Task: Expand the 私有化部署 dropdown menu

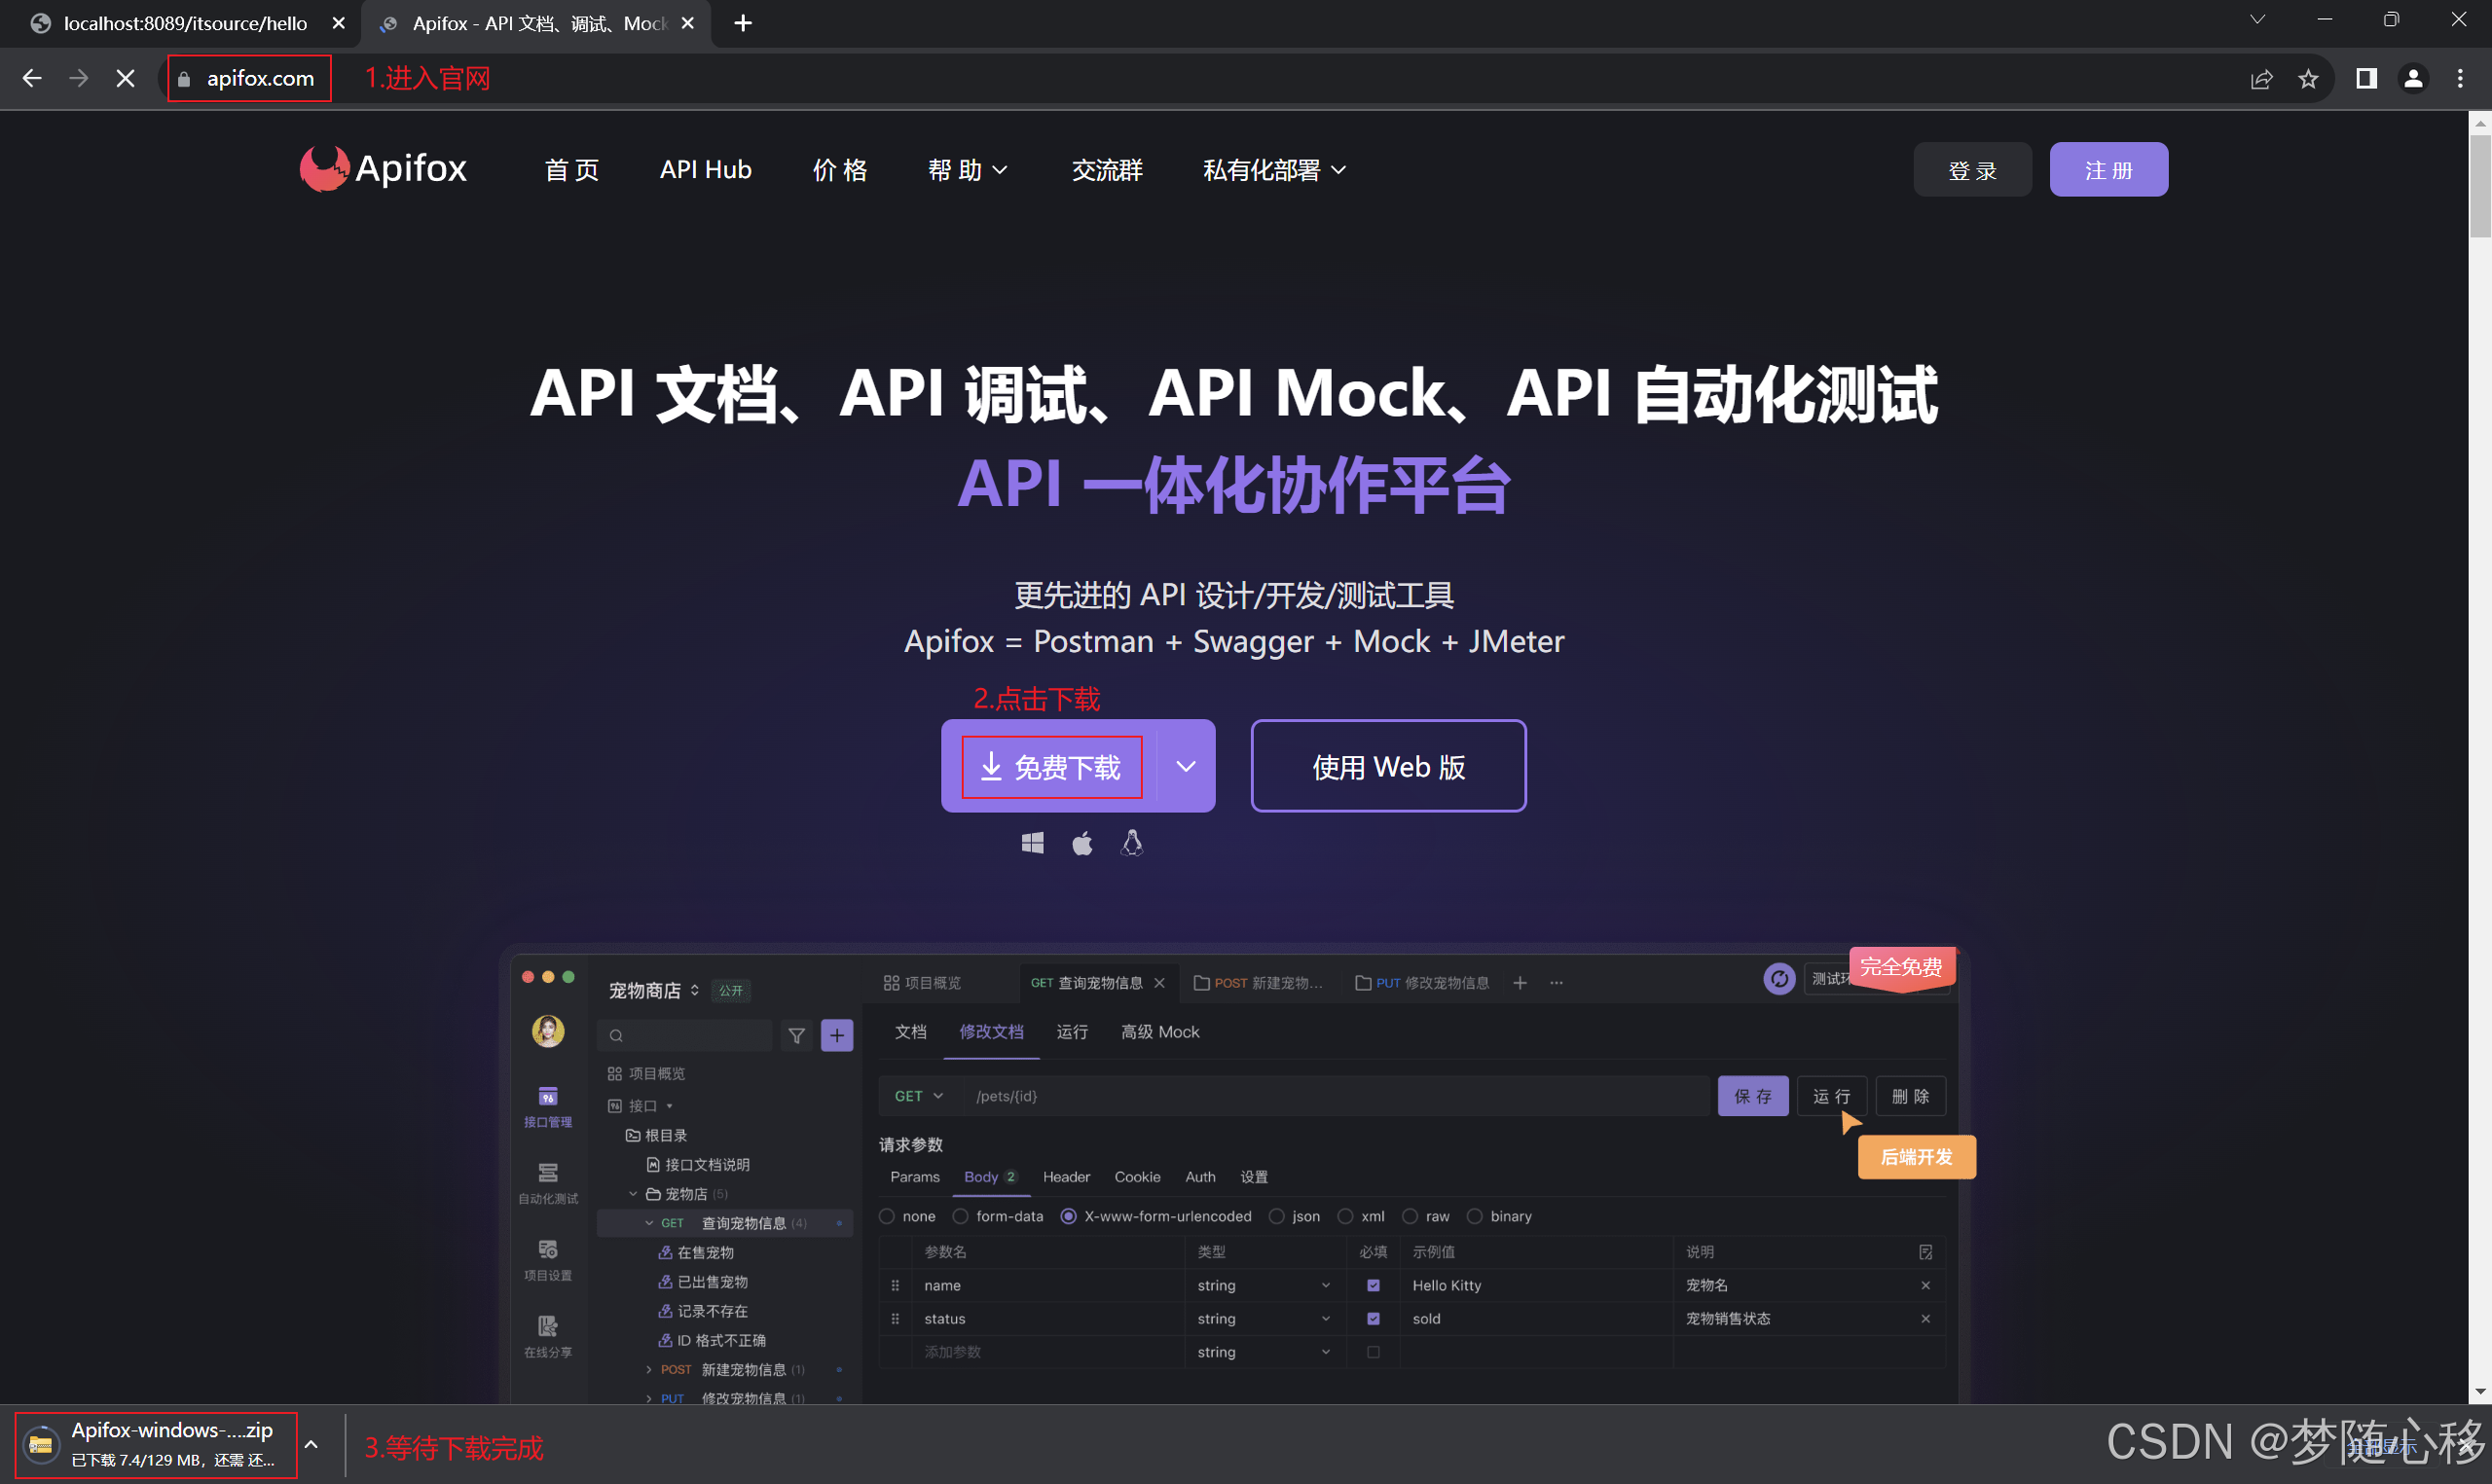Action: (x=1273, y=170)
